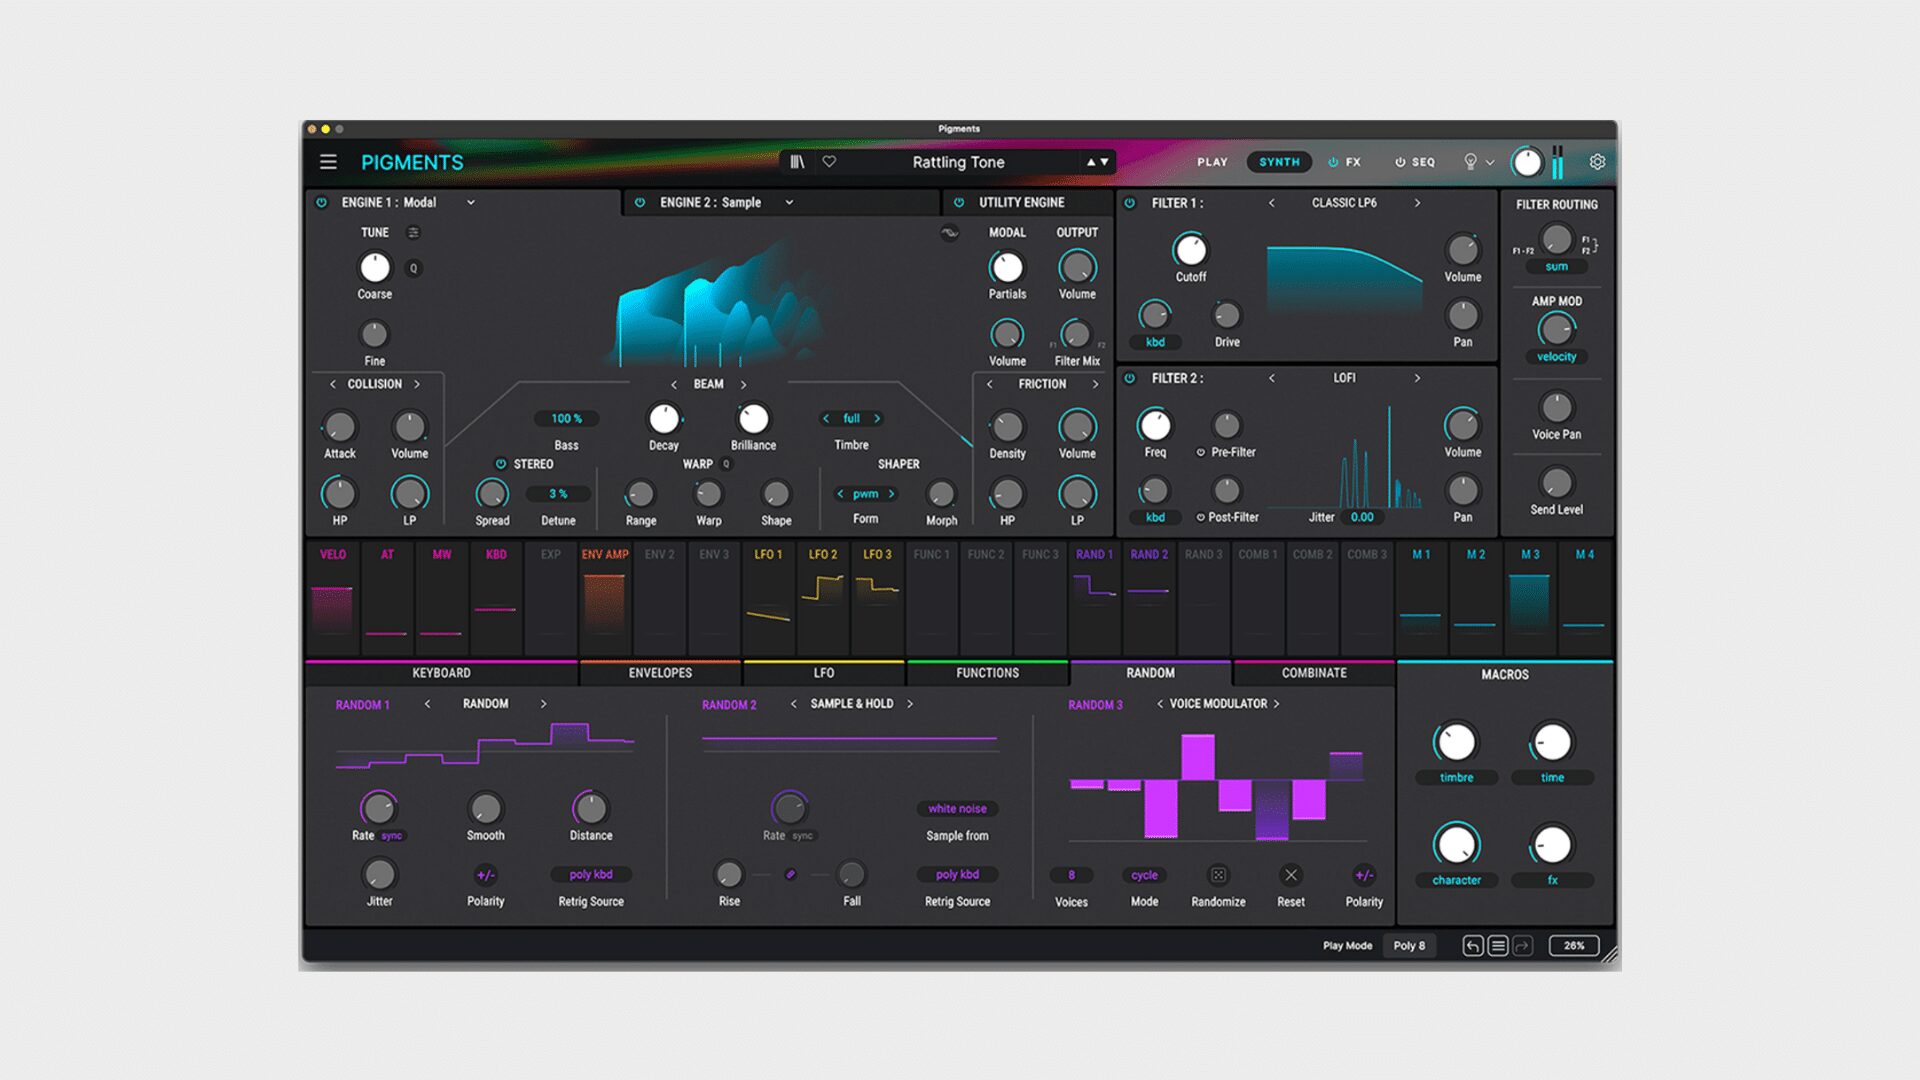1920x1080 pixels.
Task: Open the Engine 1 Modal type dropdown
Action: tap(471, 202)
